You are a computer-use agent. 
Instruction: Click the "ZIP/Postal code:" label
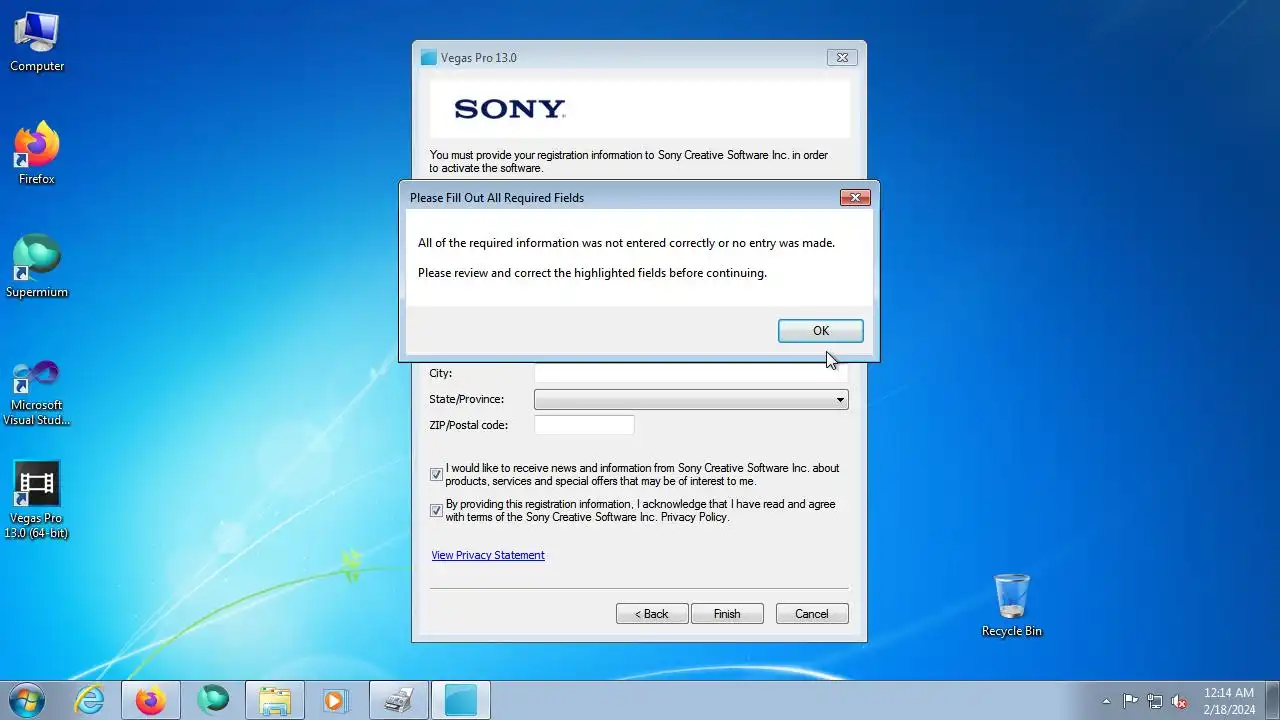tap(469, 425)
